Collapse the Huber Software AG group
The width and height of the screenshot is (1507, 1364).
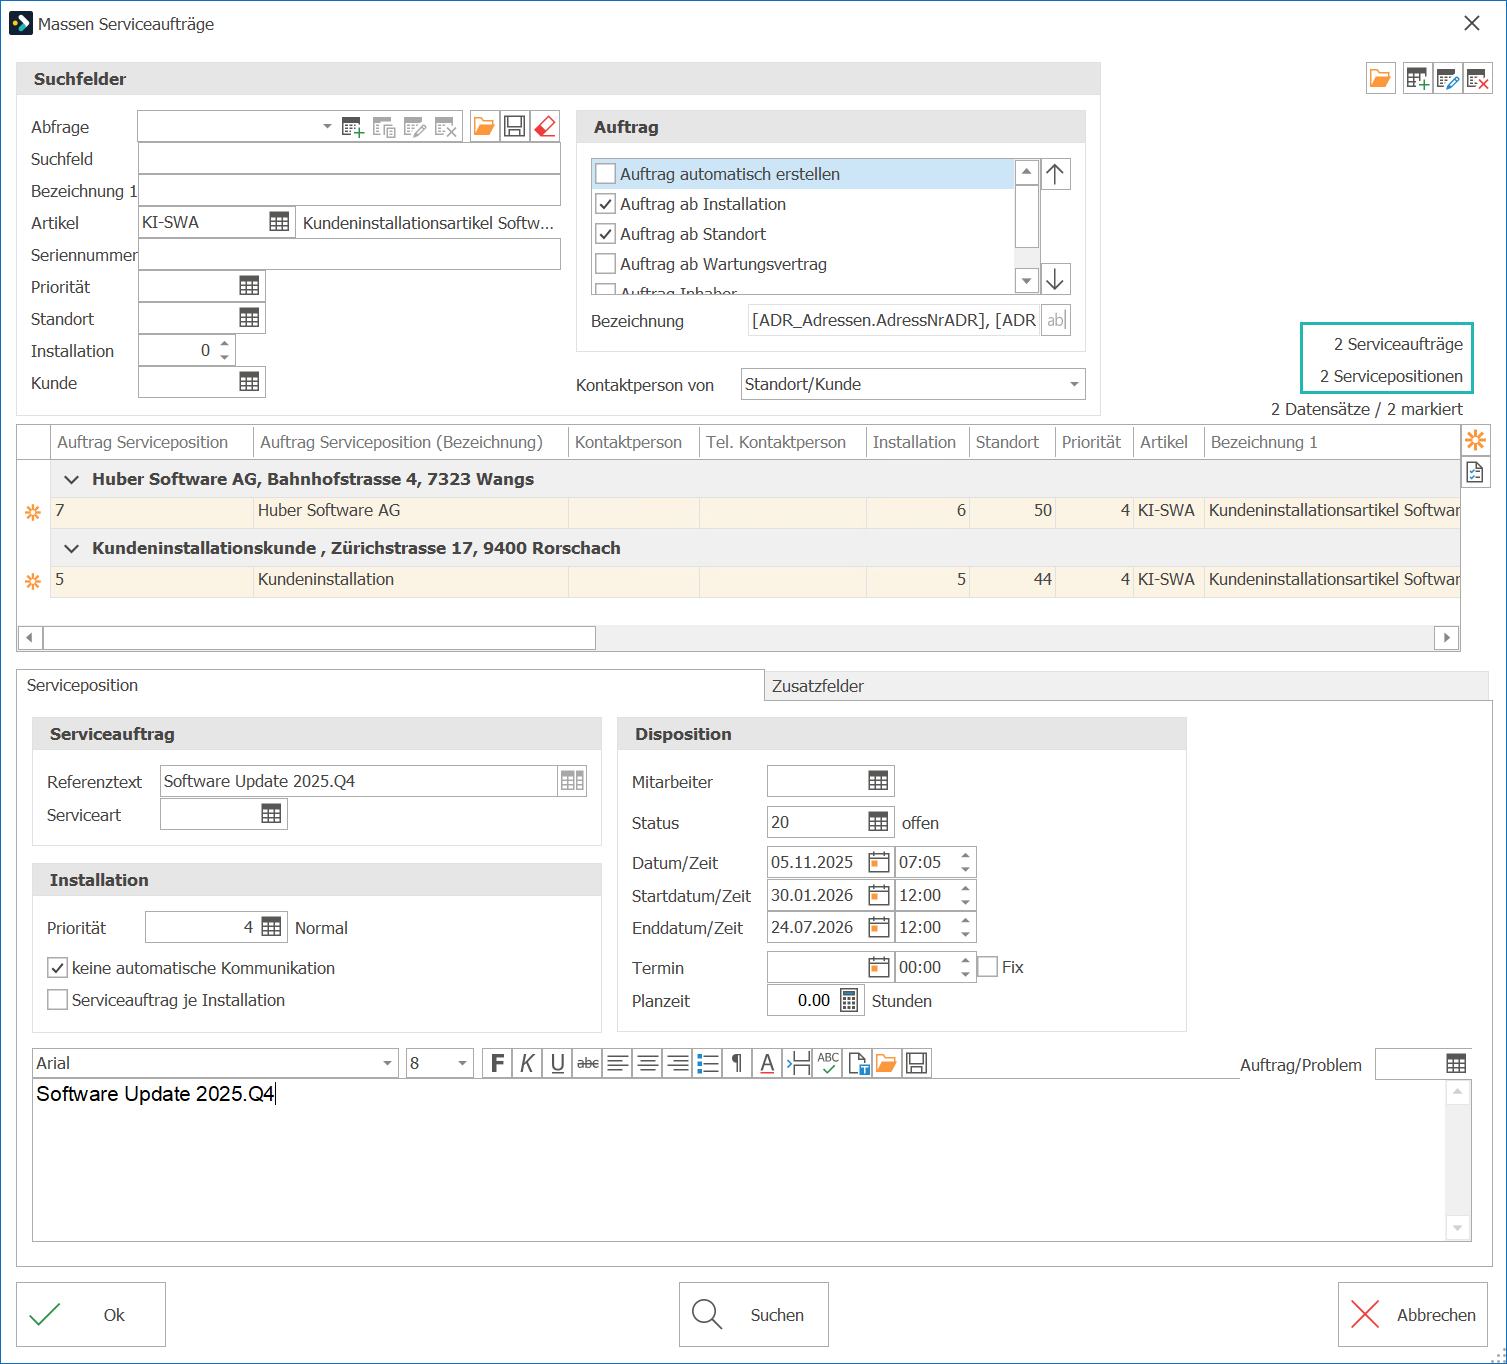[71, 479]
